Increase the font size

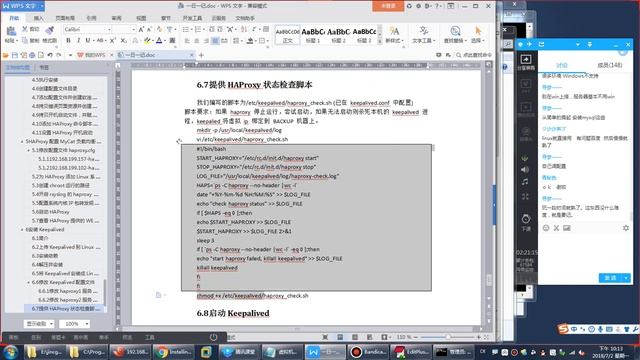tap(141, 29)
